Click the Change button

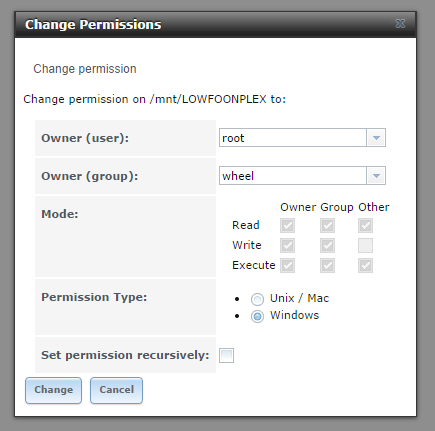coord(53,390)
